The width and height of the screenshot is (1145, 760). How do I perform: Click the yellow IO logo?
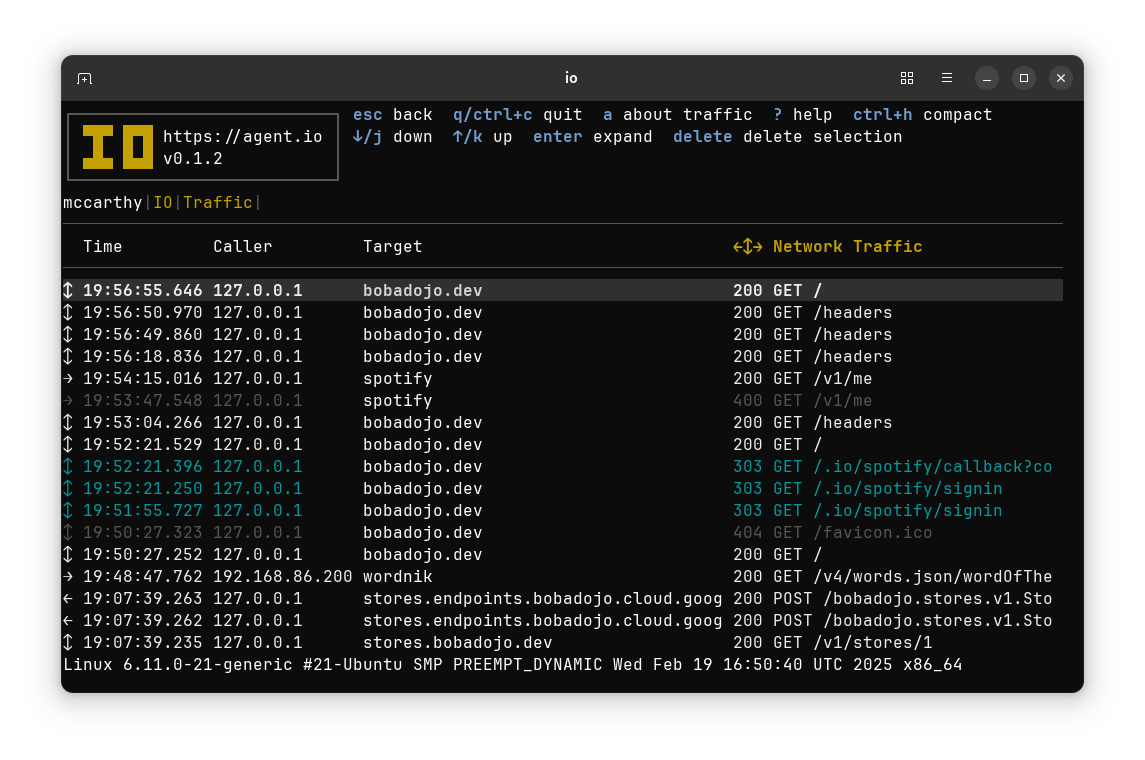(x=118, y=147)
